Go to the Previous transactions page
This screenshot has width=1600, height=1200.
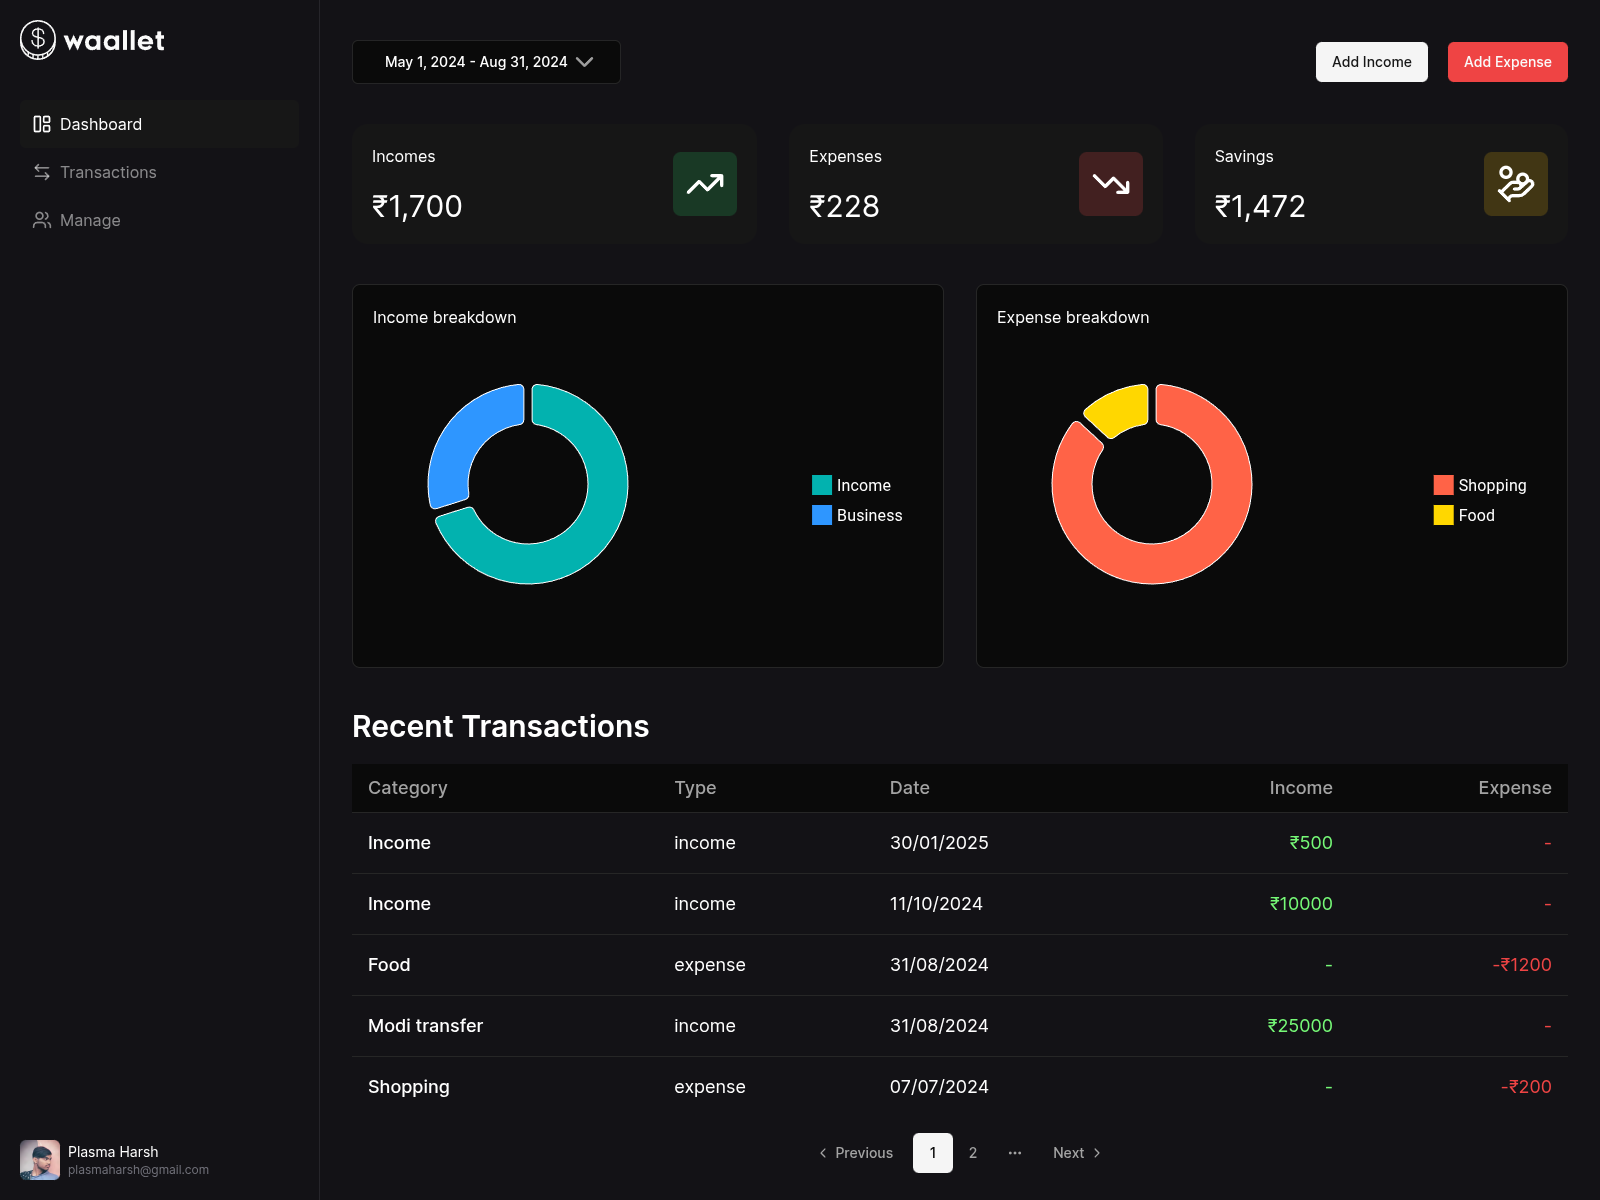(856, 1153)
